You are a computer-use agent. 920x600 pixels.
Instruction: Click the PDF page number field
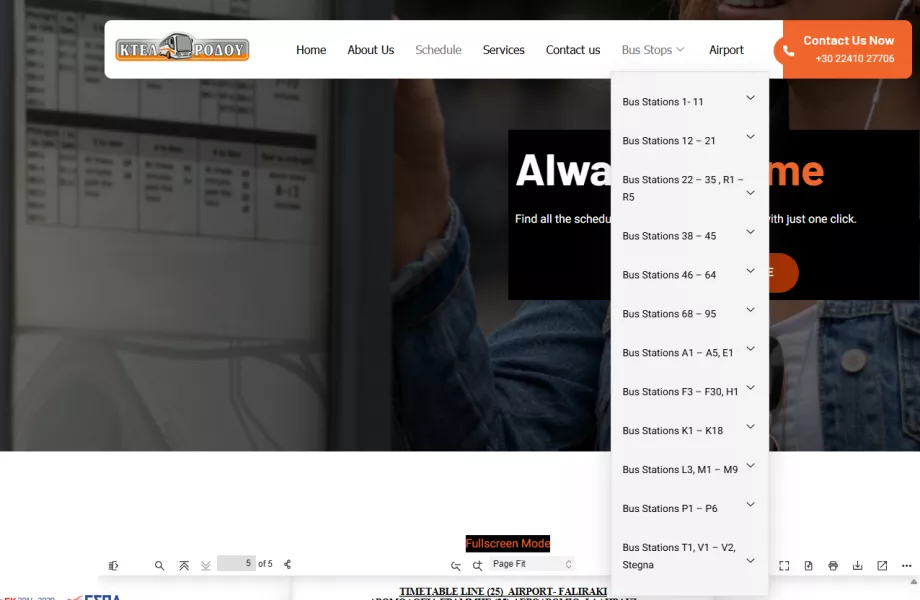tap(236, 564)
